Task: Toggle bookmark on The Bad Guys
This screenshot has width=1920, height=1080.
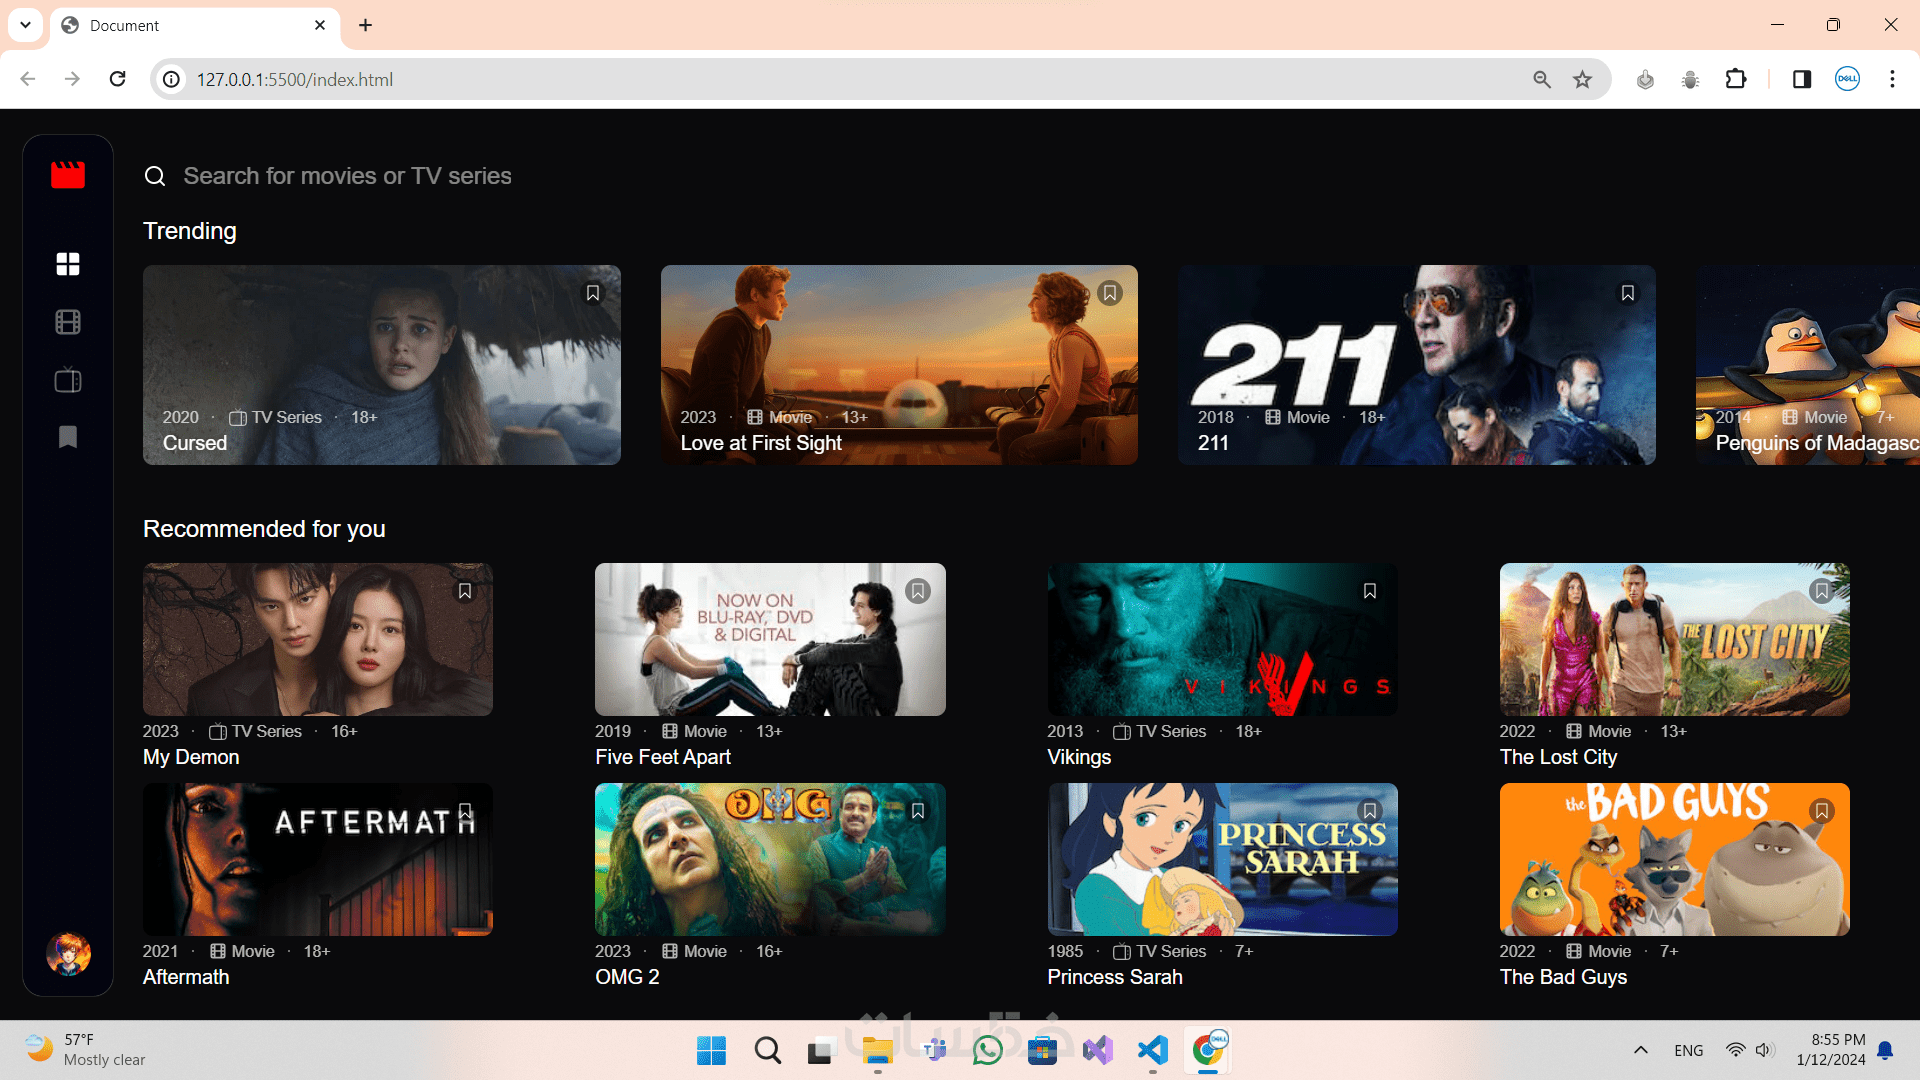Action: 1822,811
